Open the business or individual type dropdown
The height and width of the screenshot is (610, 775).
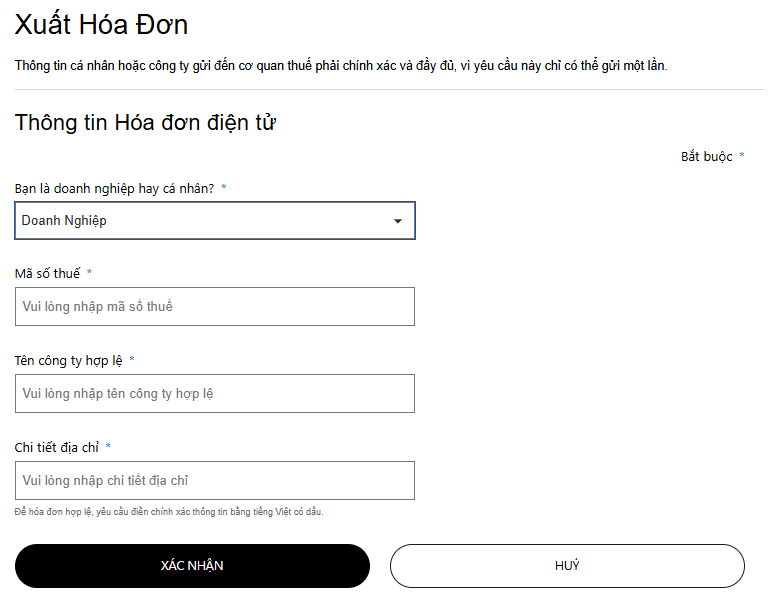(214, 221)
